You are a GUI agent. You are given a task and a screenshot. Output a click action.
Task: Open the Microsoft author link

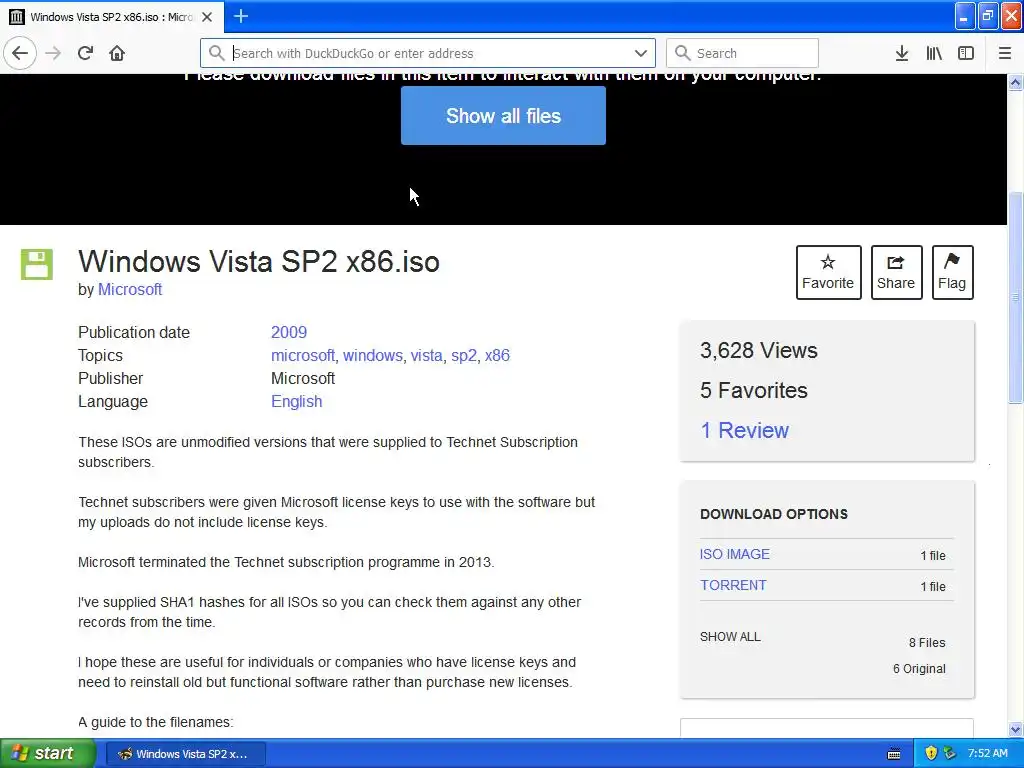[130, 289]
